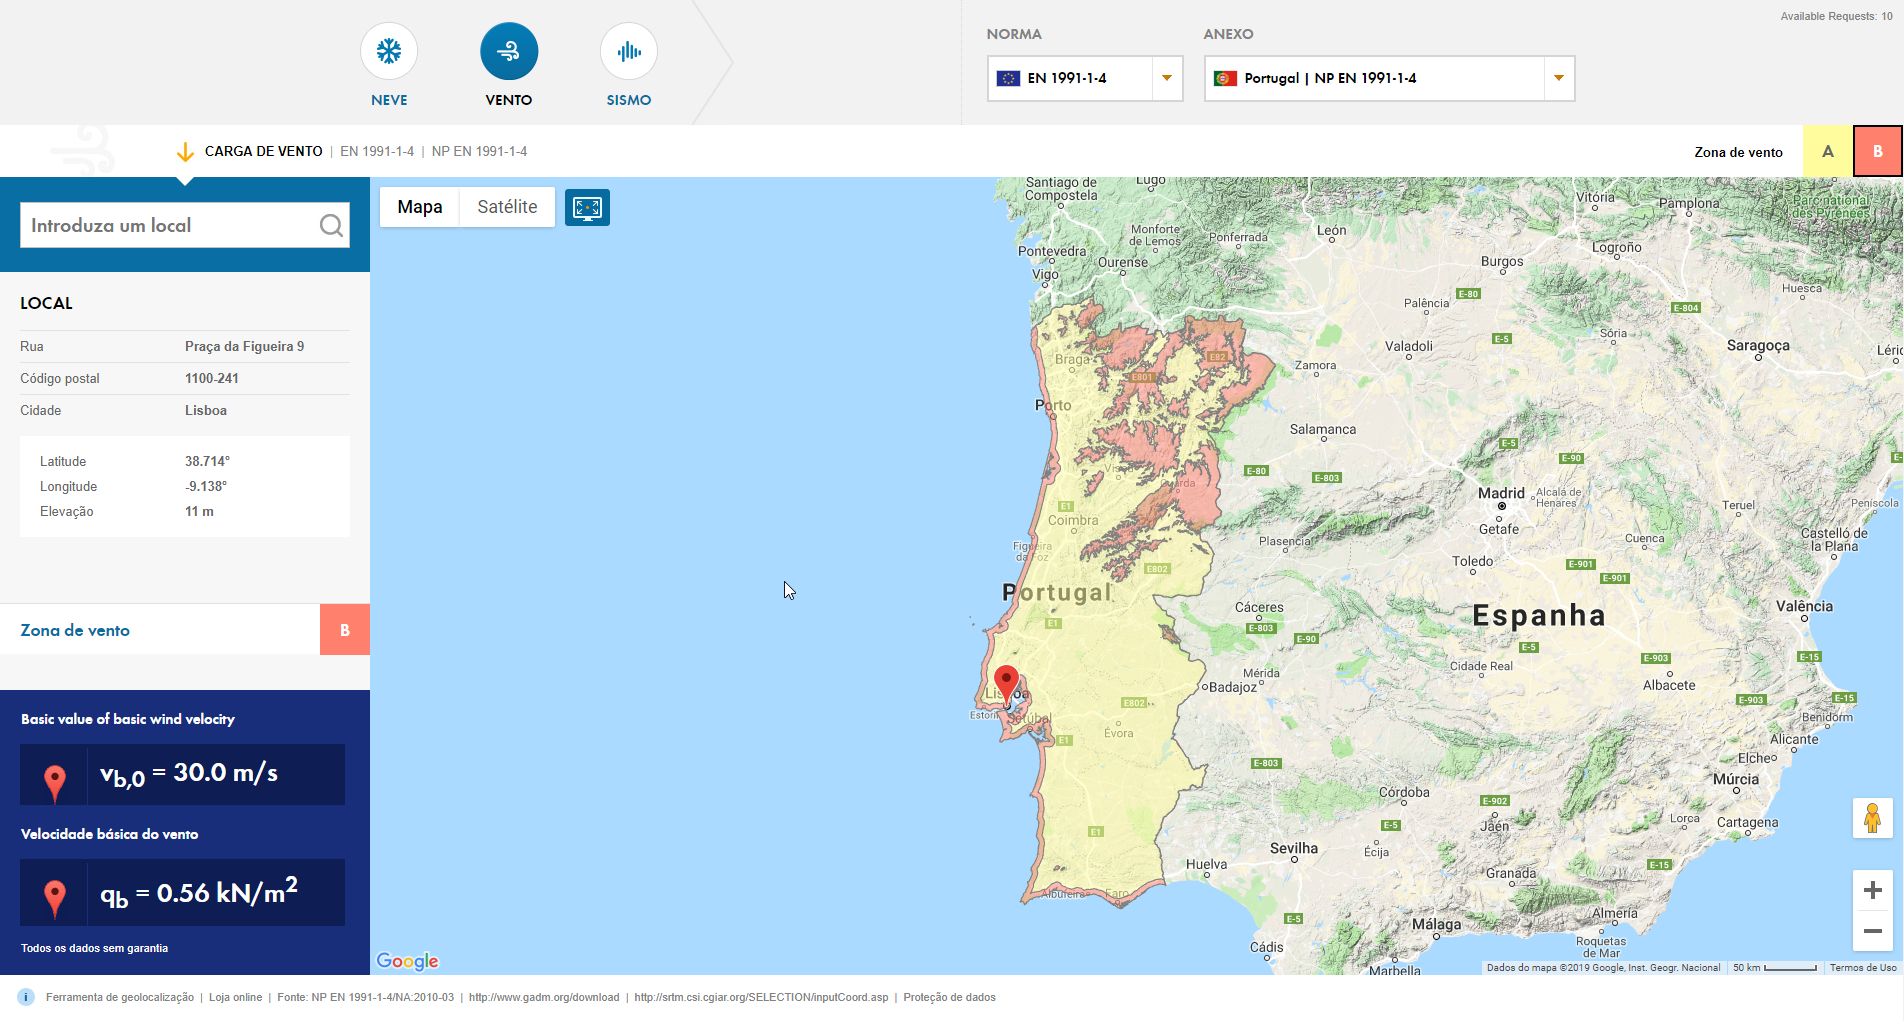
Task: Click the 'Fonte: NP EN 1991-1-4/NA:2010-03' text
Action: [365, 998]
